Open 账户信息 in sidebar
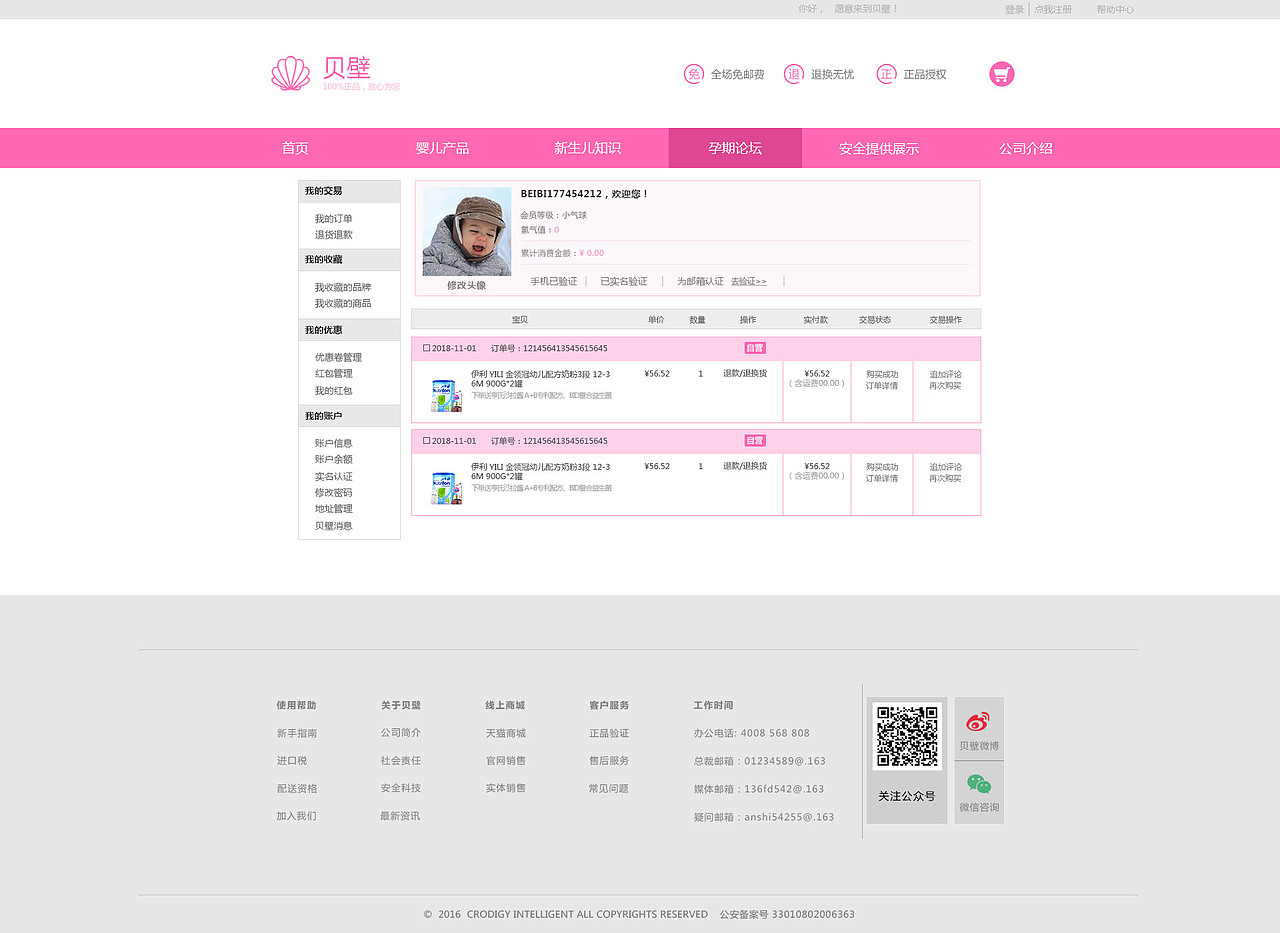Image resolution: width=1280 pixels, height=933 pixels. coord(334,443)
